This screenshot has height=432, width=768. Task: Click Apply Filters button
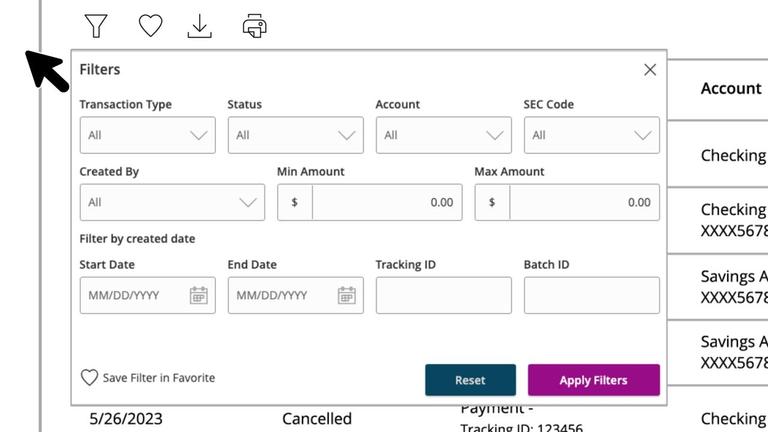594,380
